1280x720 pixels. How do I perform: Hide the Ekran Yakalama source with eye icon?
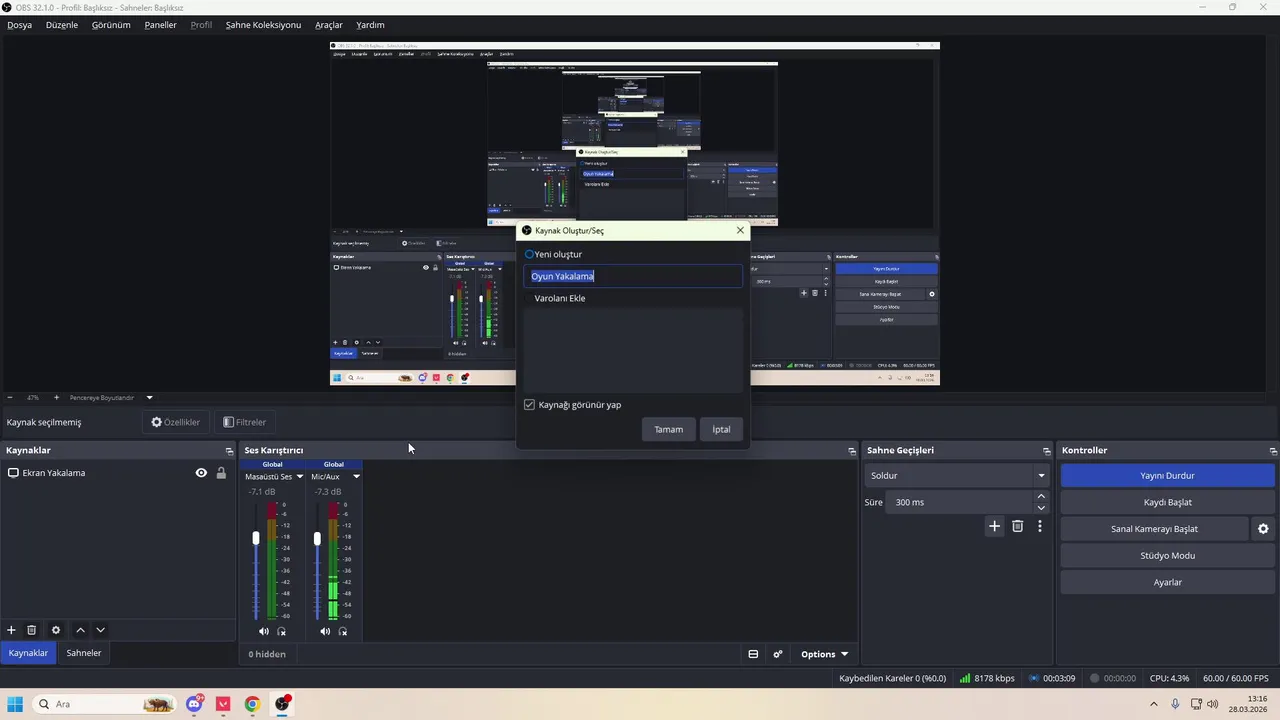pos(201,473)
